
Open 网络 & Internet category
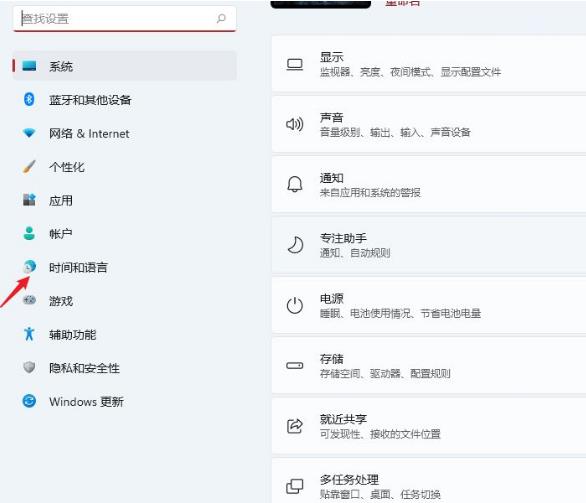click(124, 133)
